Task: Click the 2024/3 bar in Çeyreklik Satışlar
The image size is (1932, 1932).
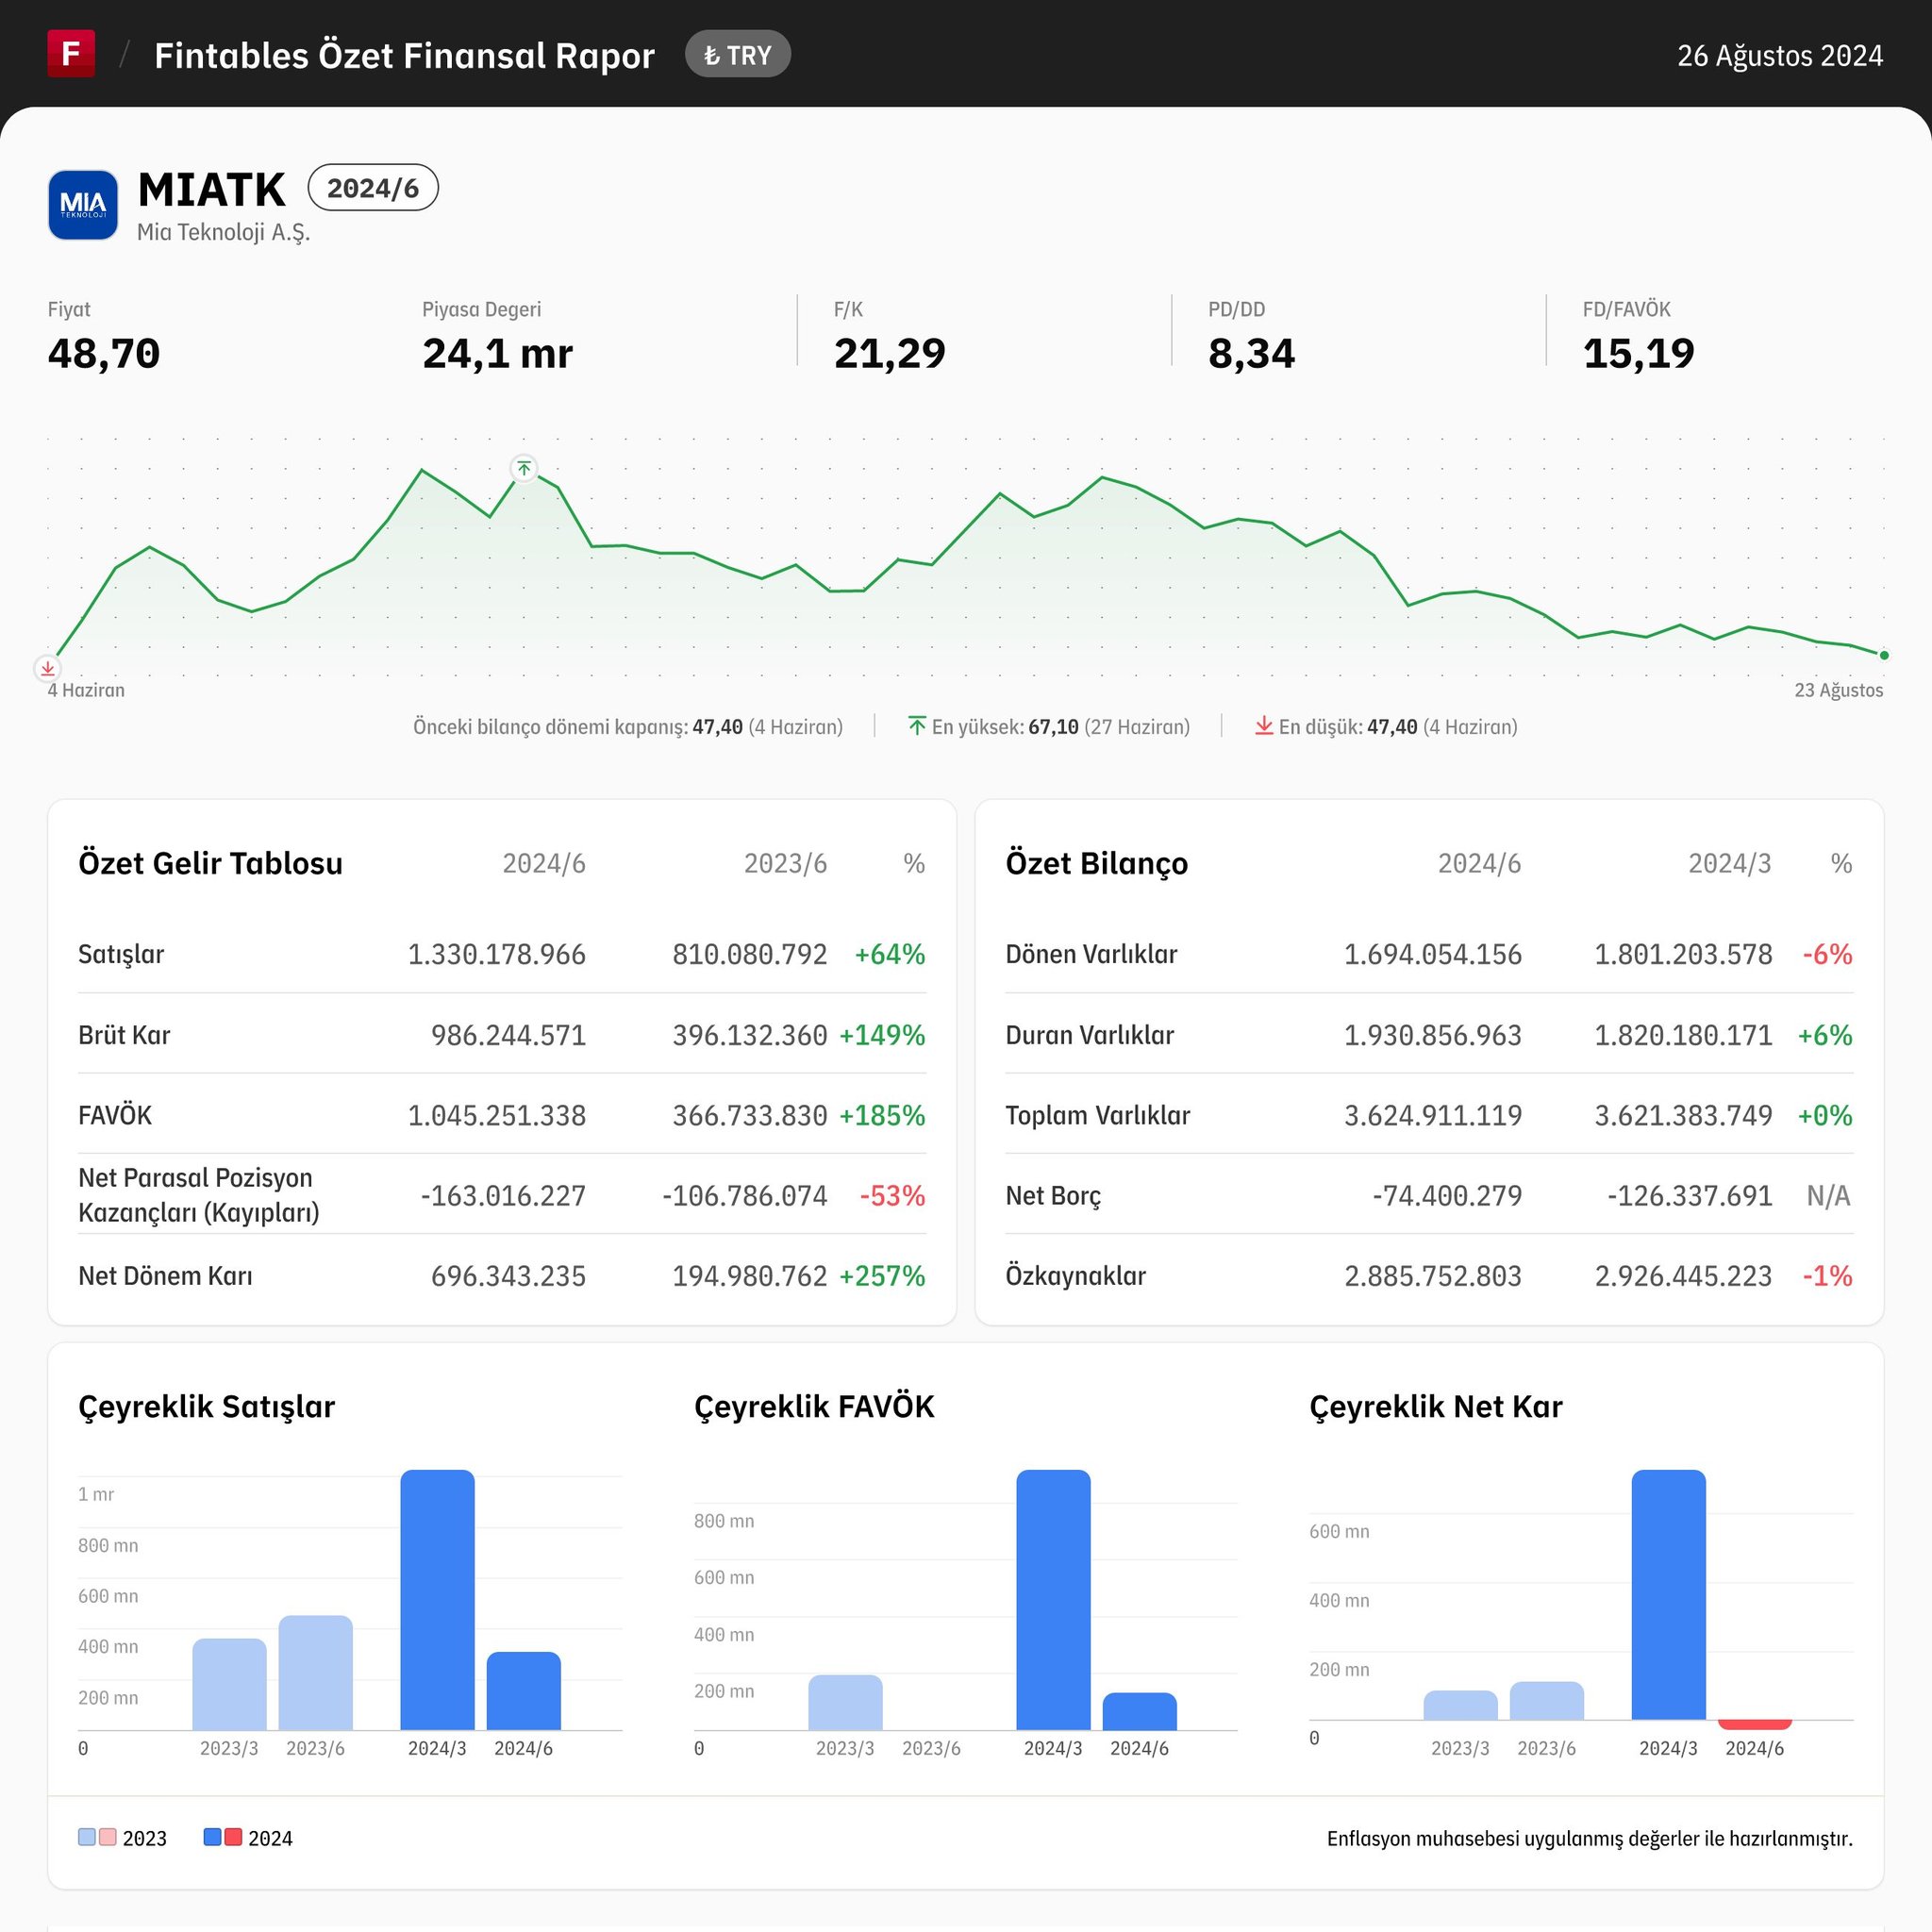Action: [x=437, y=1599]
